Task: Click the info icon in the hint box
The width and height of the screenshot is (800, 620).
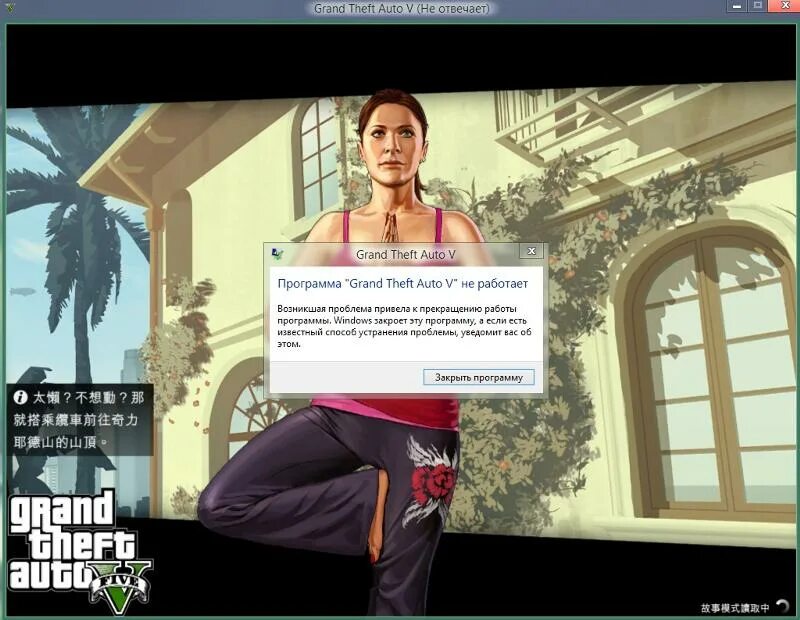Action: click(x=20, y=397)
